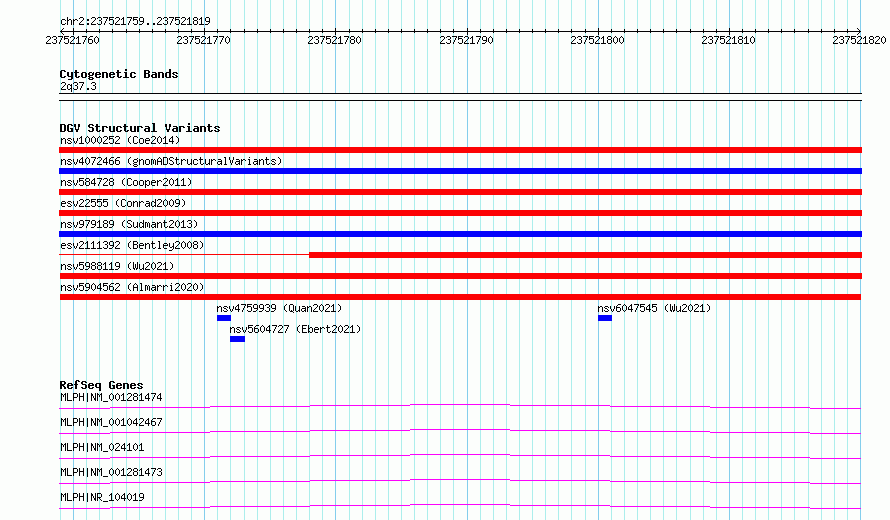Click the nsv5988119 (Wu2021) label
The height and width of the screenshot is (520, 890).
coord(117,266)
